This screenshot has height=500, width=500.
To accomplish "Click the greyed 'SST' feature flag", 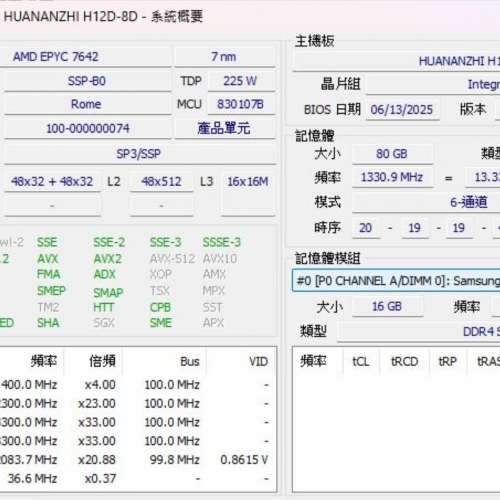I will pyautogui.click(x=212, y=307).
